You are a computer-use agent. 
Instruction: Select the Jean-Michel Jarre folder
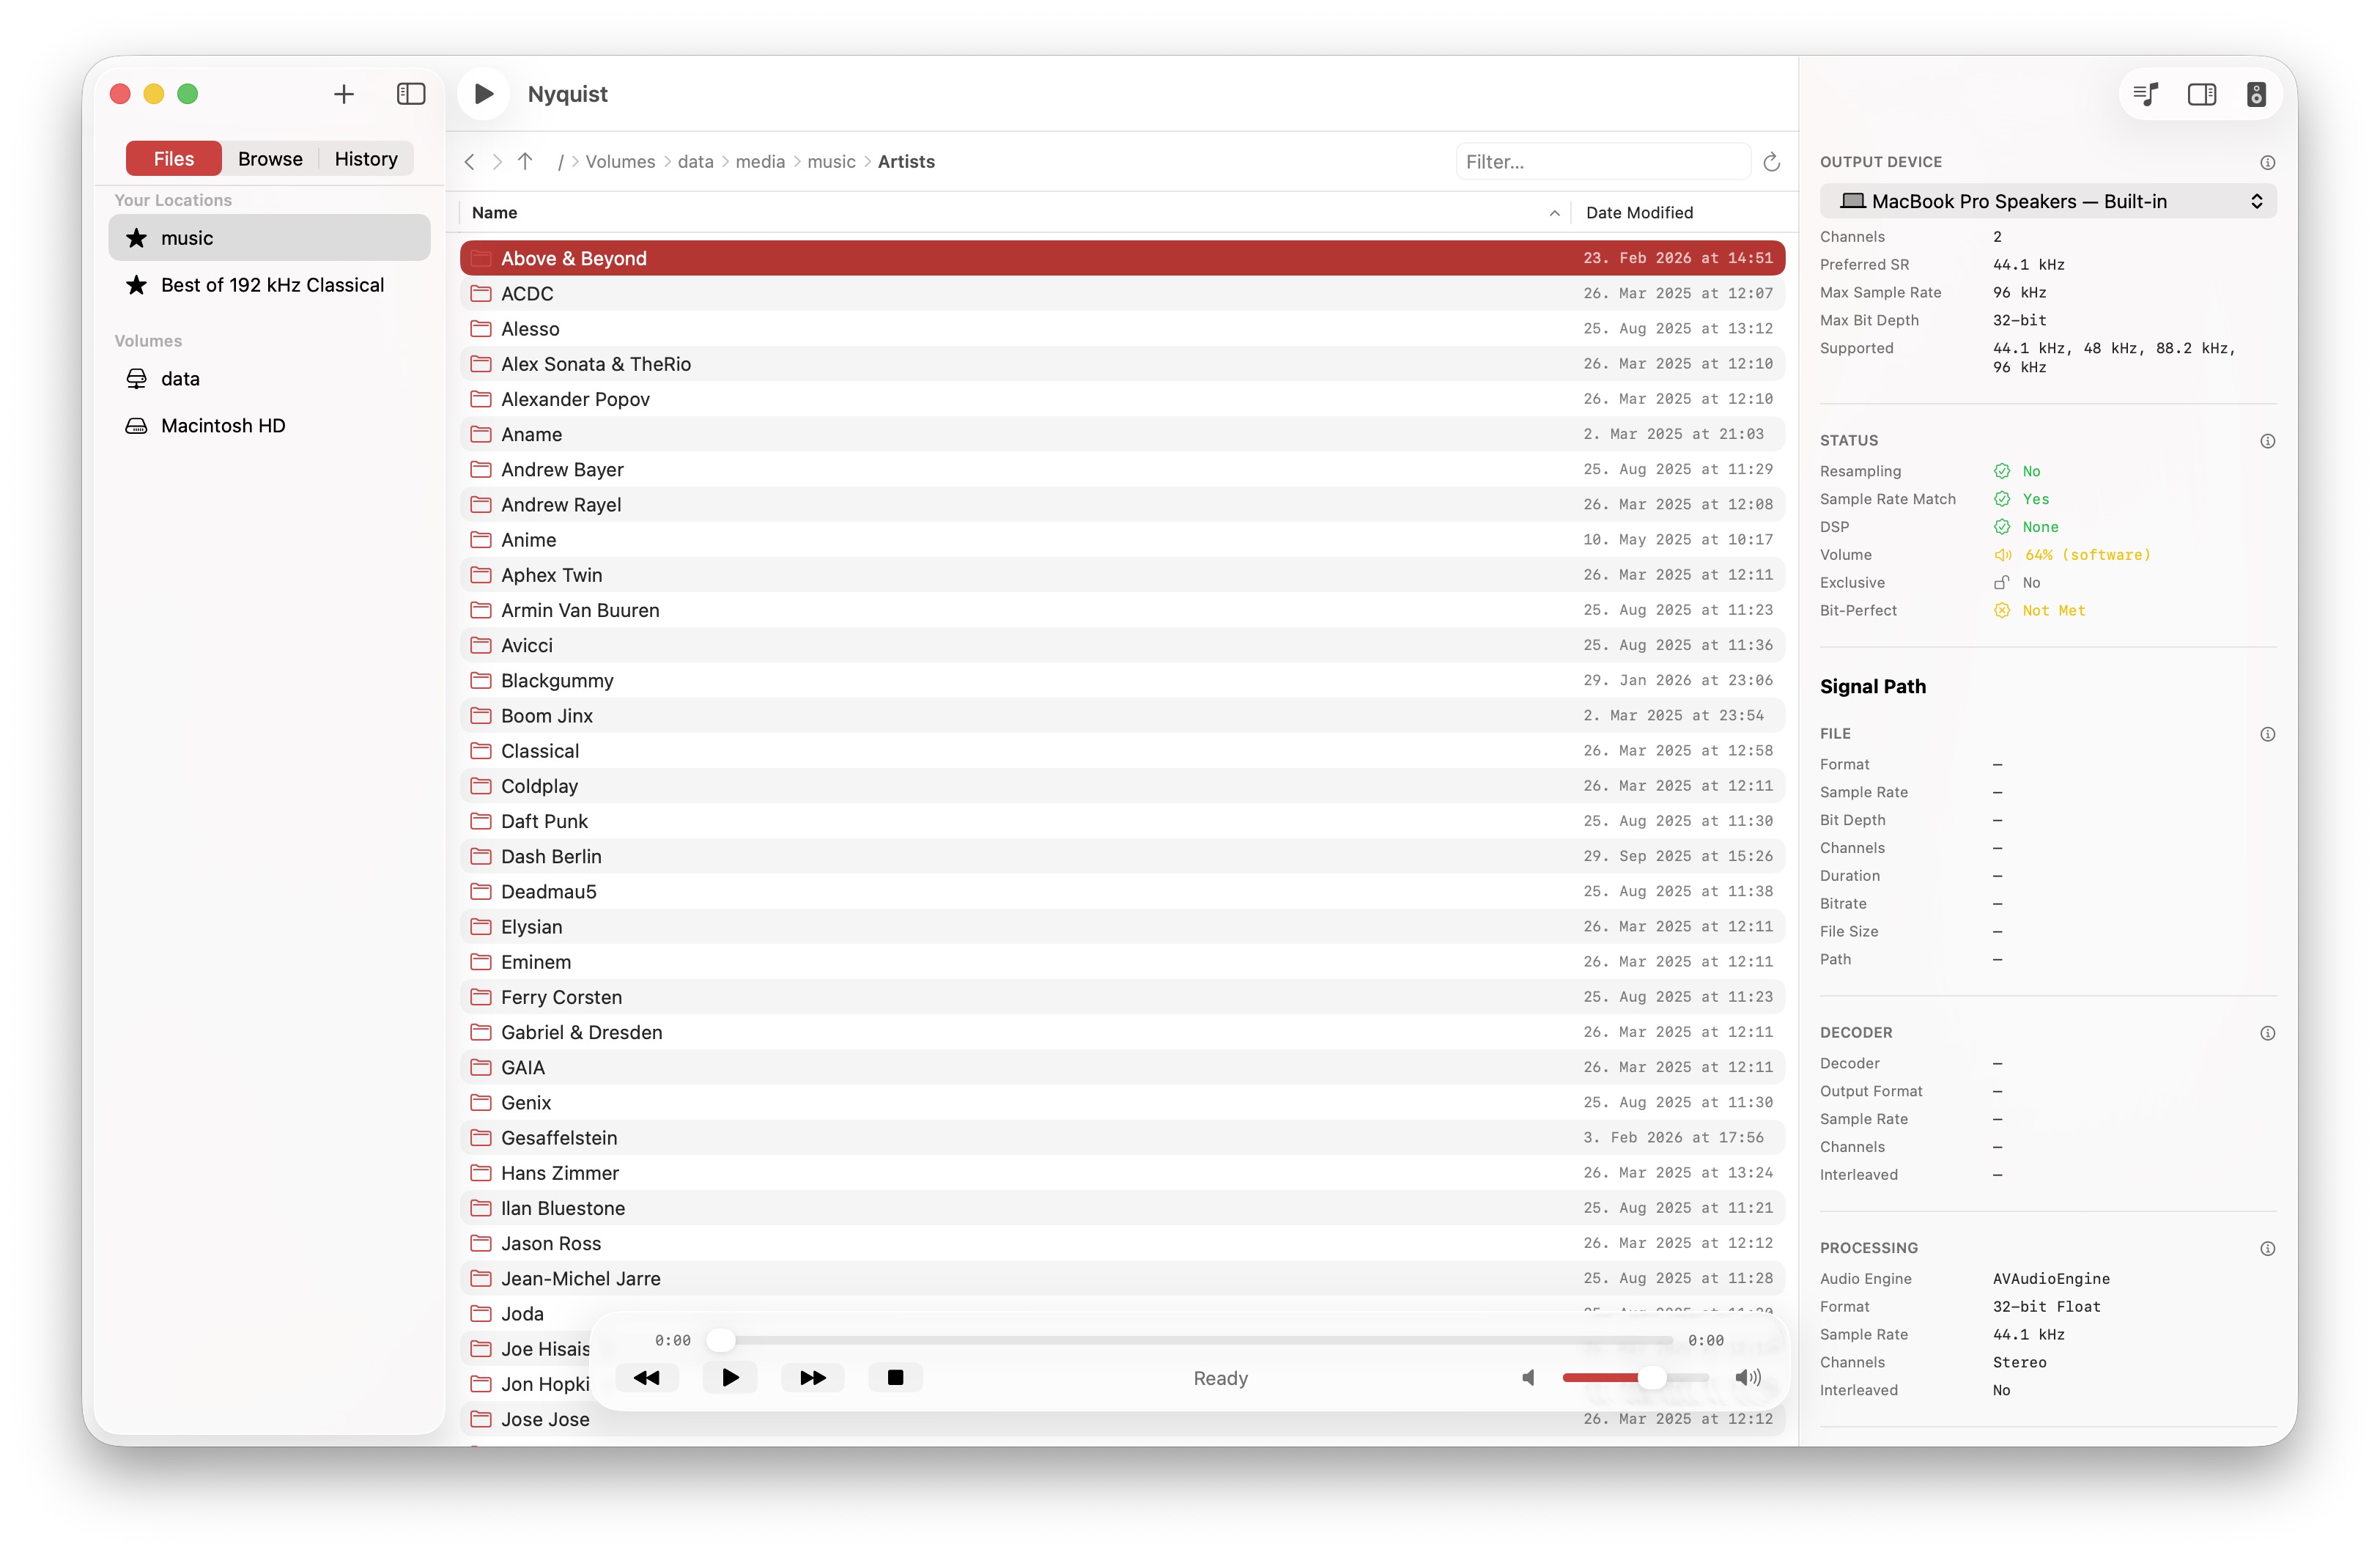(x=1122, y=1279)
